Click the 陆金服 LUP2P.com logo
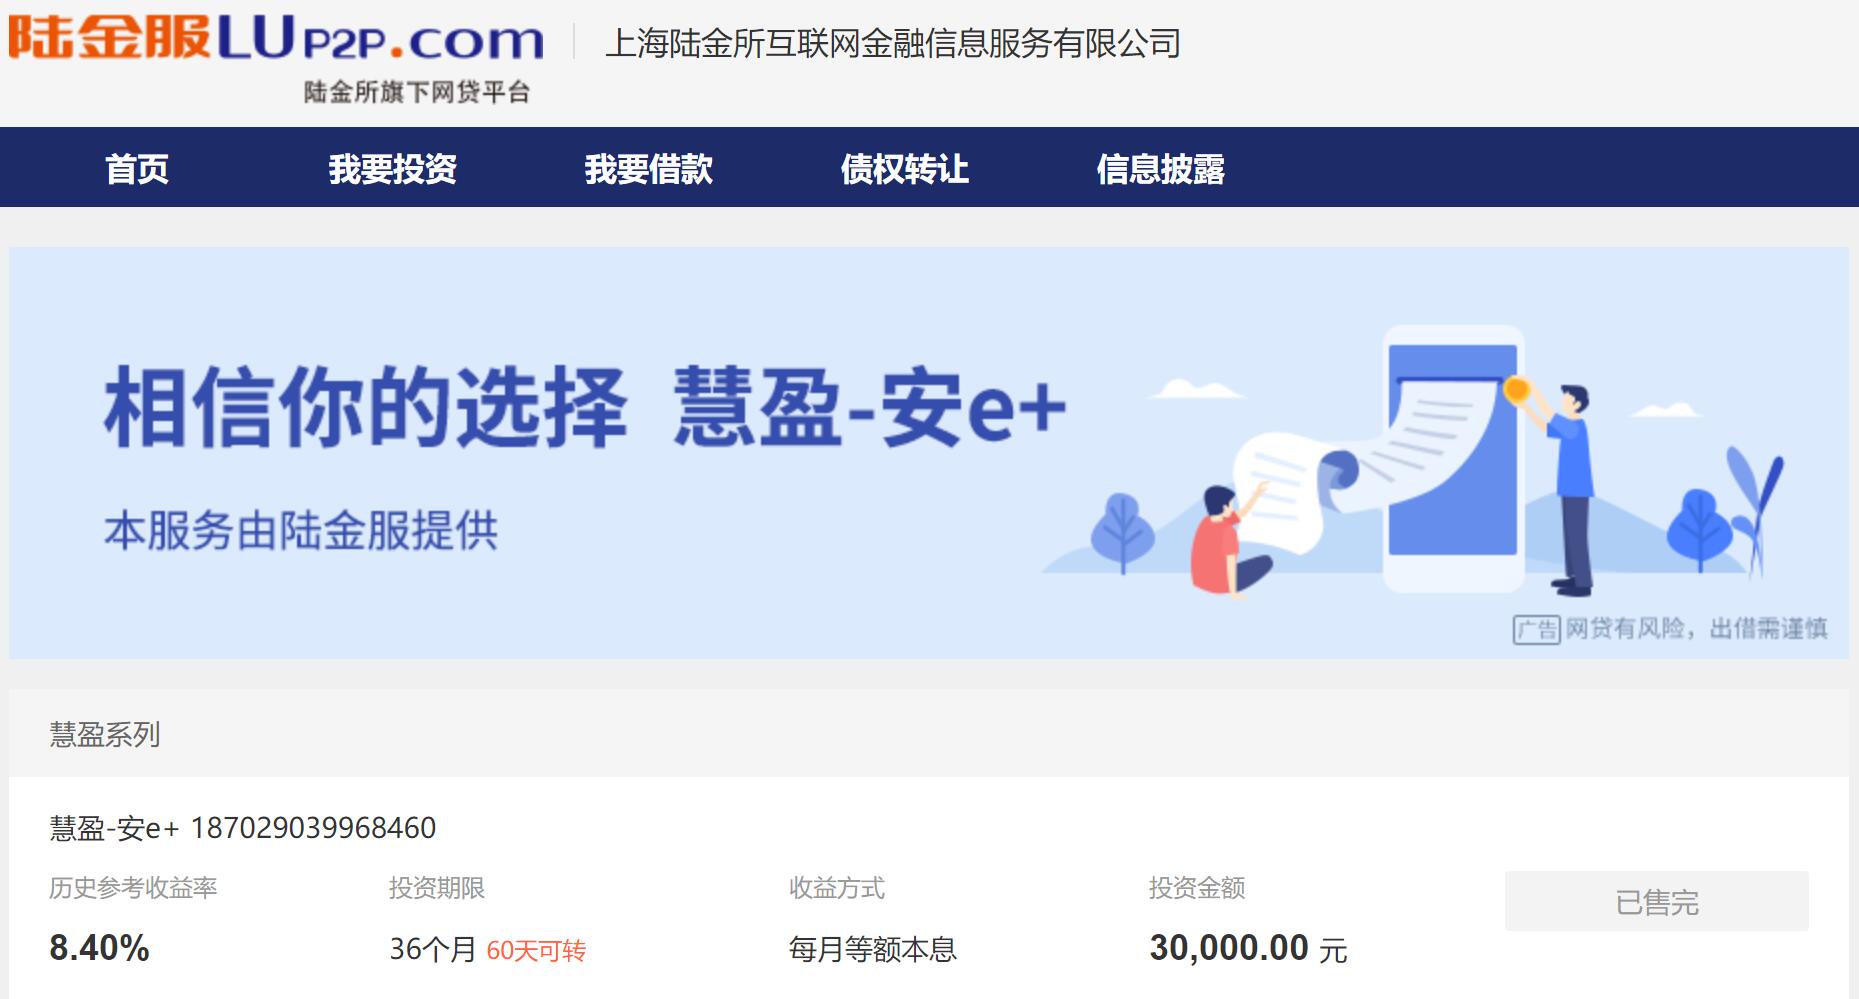The width and height of the screenshot is (1859, 999). 276,40
